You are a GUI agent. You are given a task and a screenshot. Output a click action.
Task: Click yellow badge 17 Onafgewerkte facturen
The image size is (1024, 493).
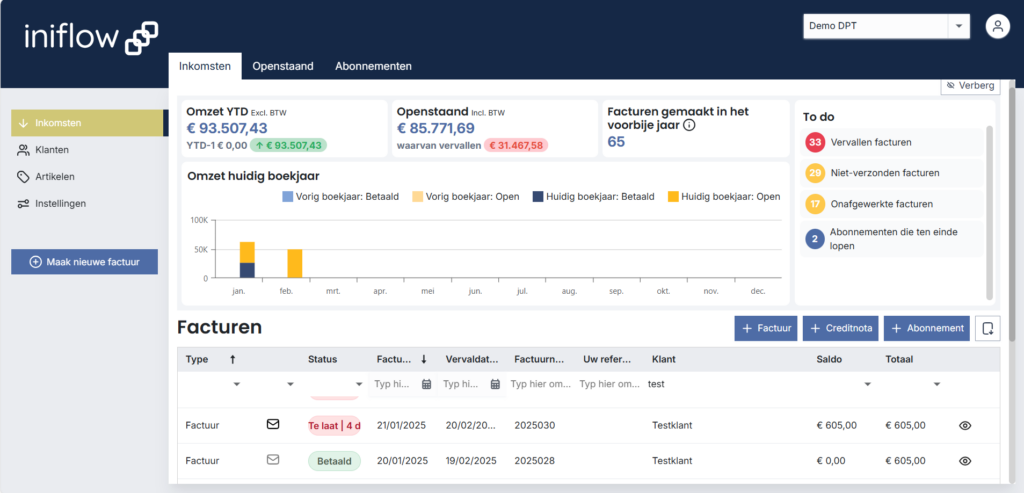[x=814, y=204]
